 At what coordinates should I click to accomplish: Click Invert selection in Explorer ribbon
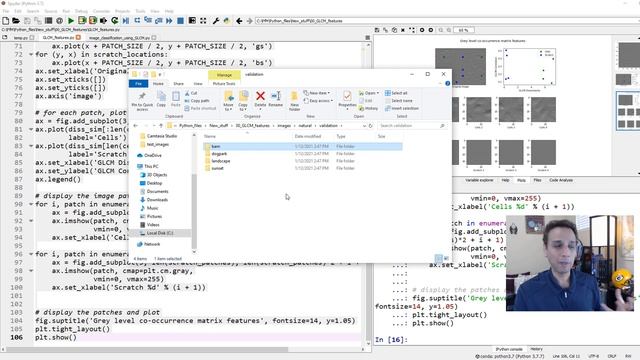click(402, 109)
